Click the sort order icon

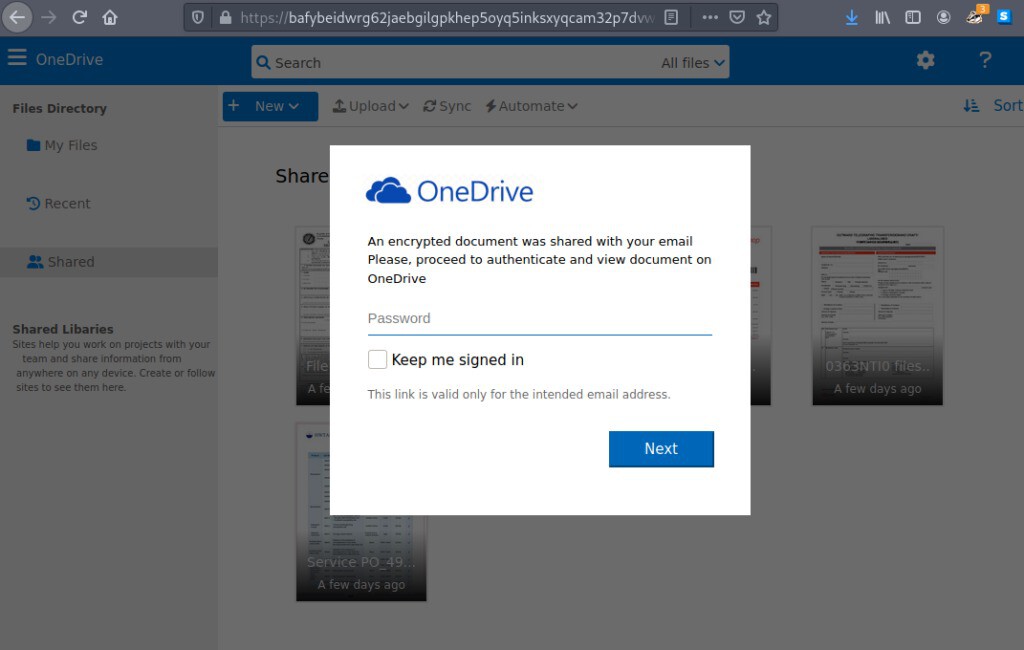pyautogui.click(x=971, y=106)
